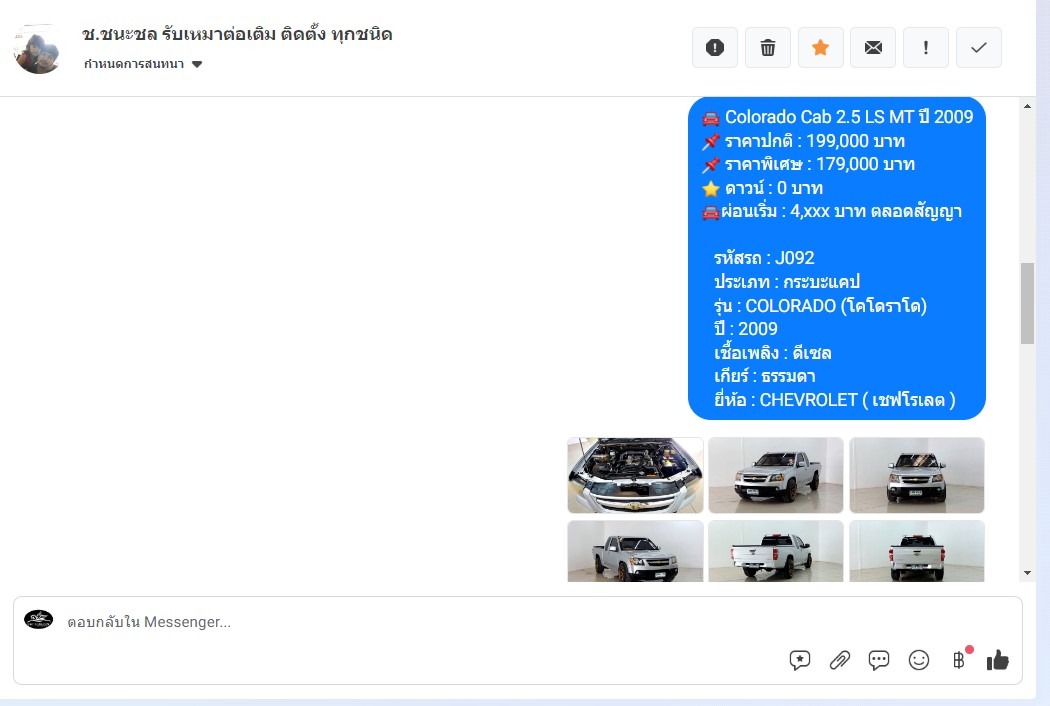Open the กำหนดการสนทนา dropdown
The image size is (1050, 706).
143,64
